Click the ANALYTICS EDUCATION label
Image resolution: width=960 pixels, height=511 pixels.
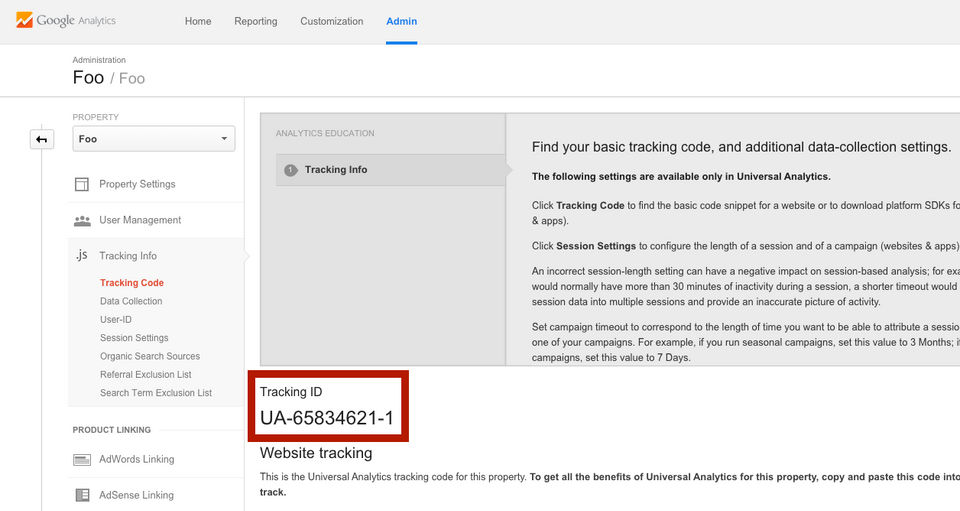click(x=325, y=133)
